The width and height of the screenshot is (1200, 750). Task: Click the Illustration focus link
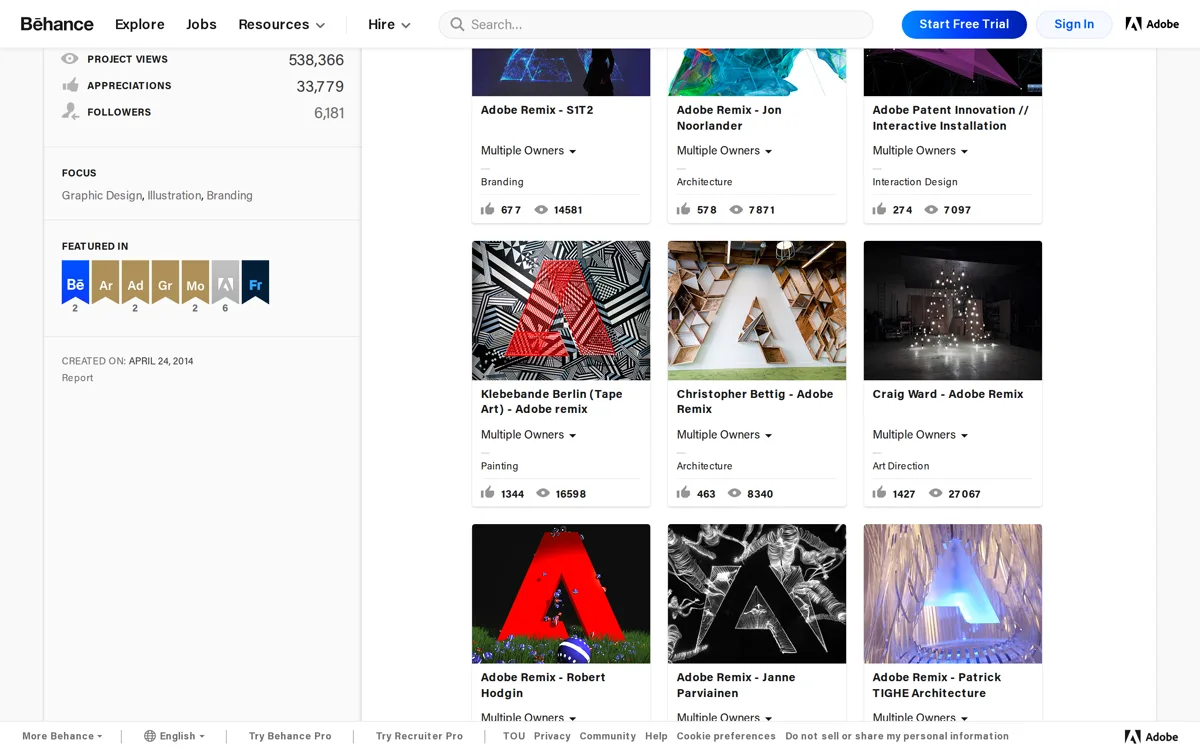point(175,195)
